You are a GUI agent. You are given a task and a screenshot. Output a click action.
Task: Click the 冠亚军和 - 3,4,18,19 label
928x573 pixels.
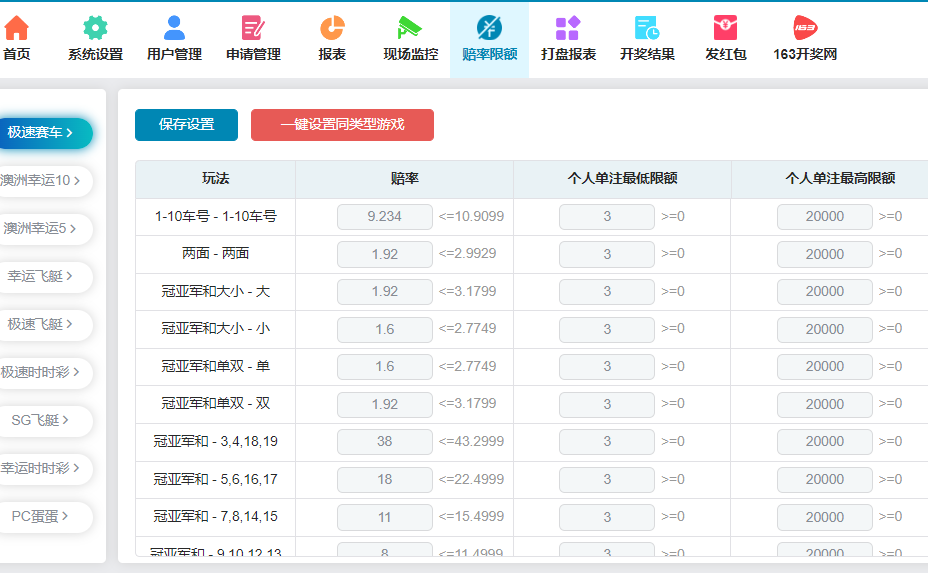pyautogui.click(x=215, y=441)
